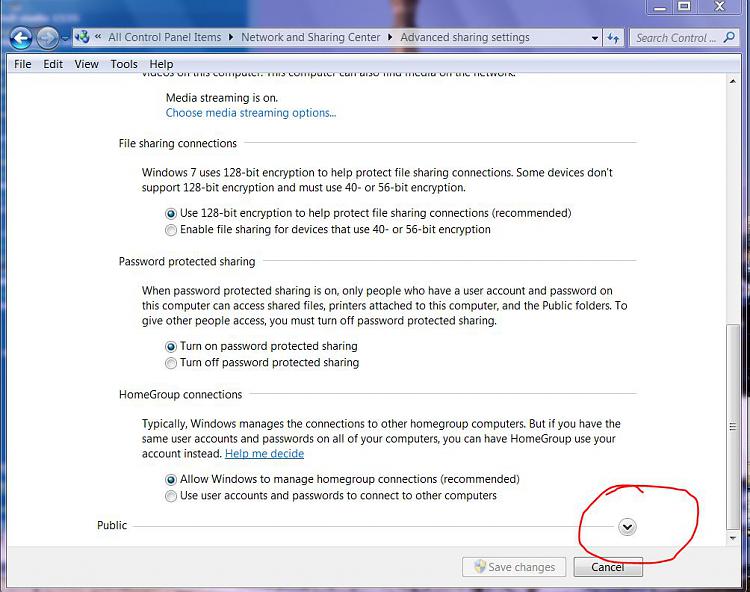The width and height of the screenshot is (750, 592).
Task: Expand the Public profile chevron
Action: pos(627,527)
